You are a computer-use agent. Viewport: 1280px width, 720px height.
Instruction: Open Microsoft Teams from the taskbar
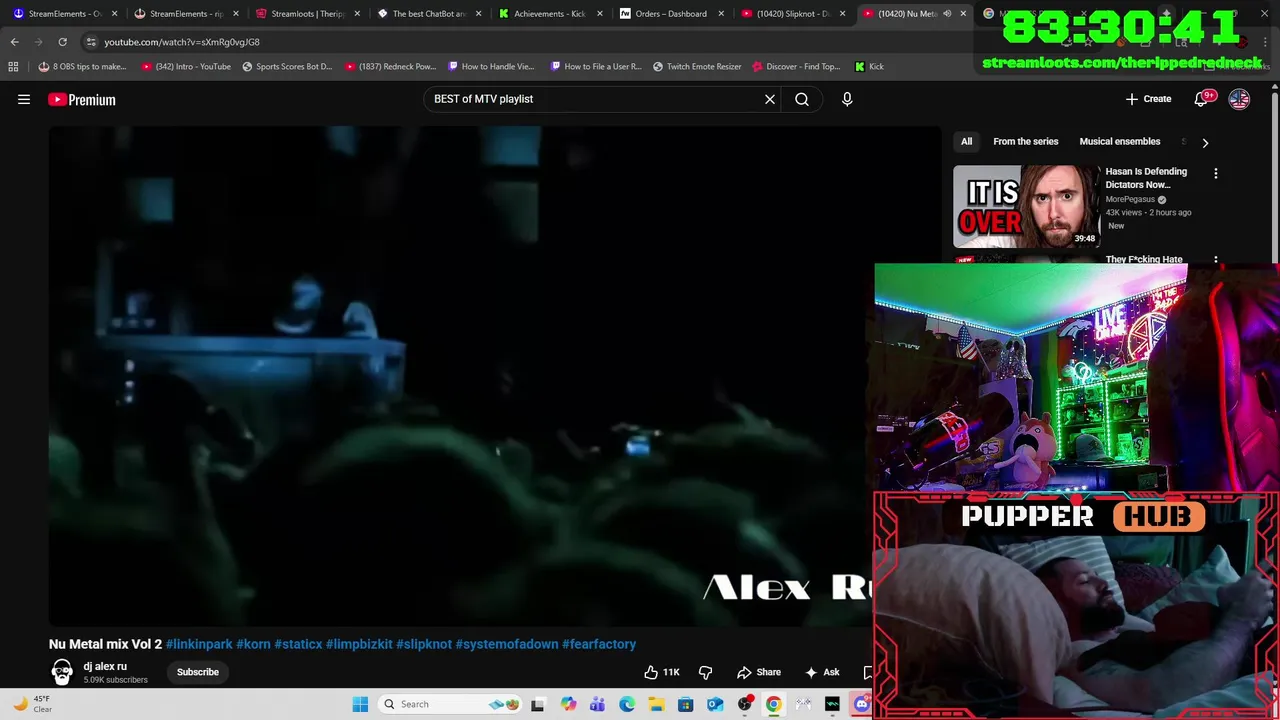point(597,704)
